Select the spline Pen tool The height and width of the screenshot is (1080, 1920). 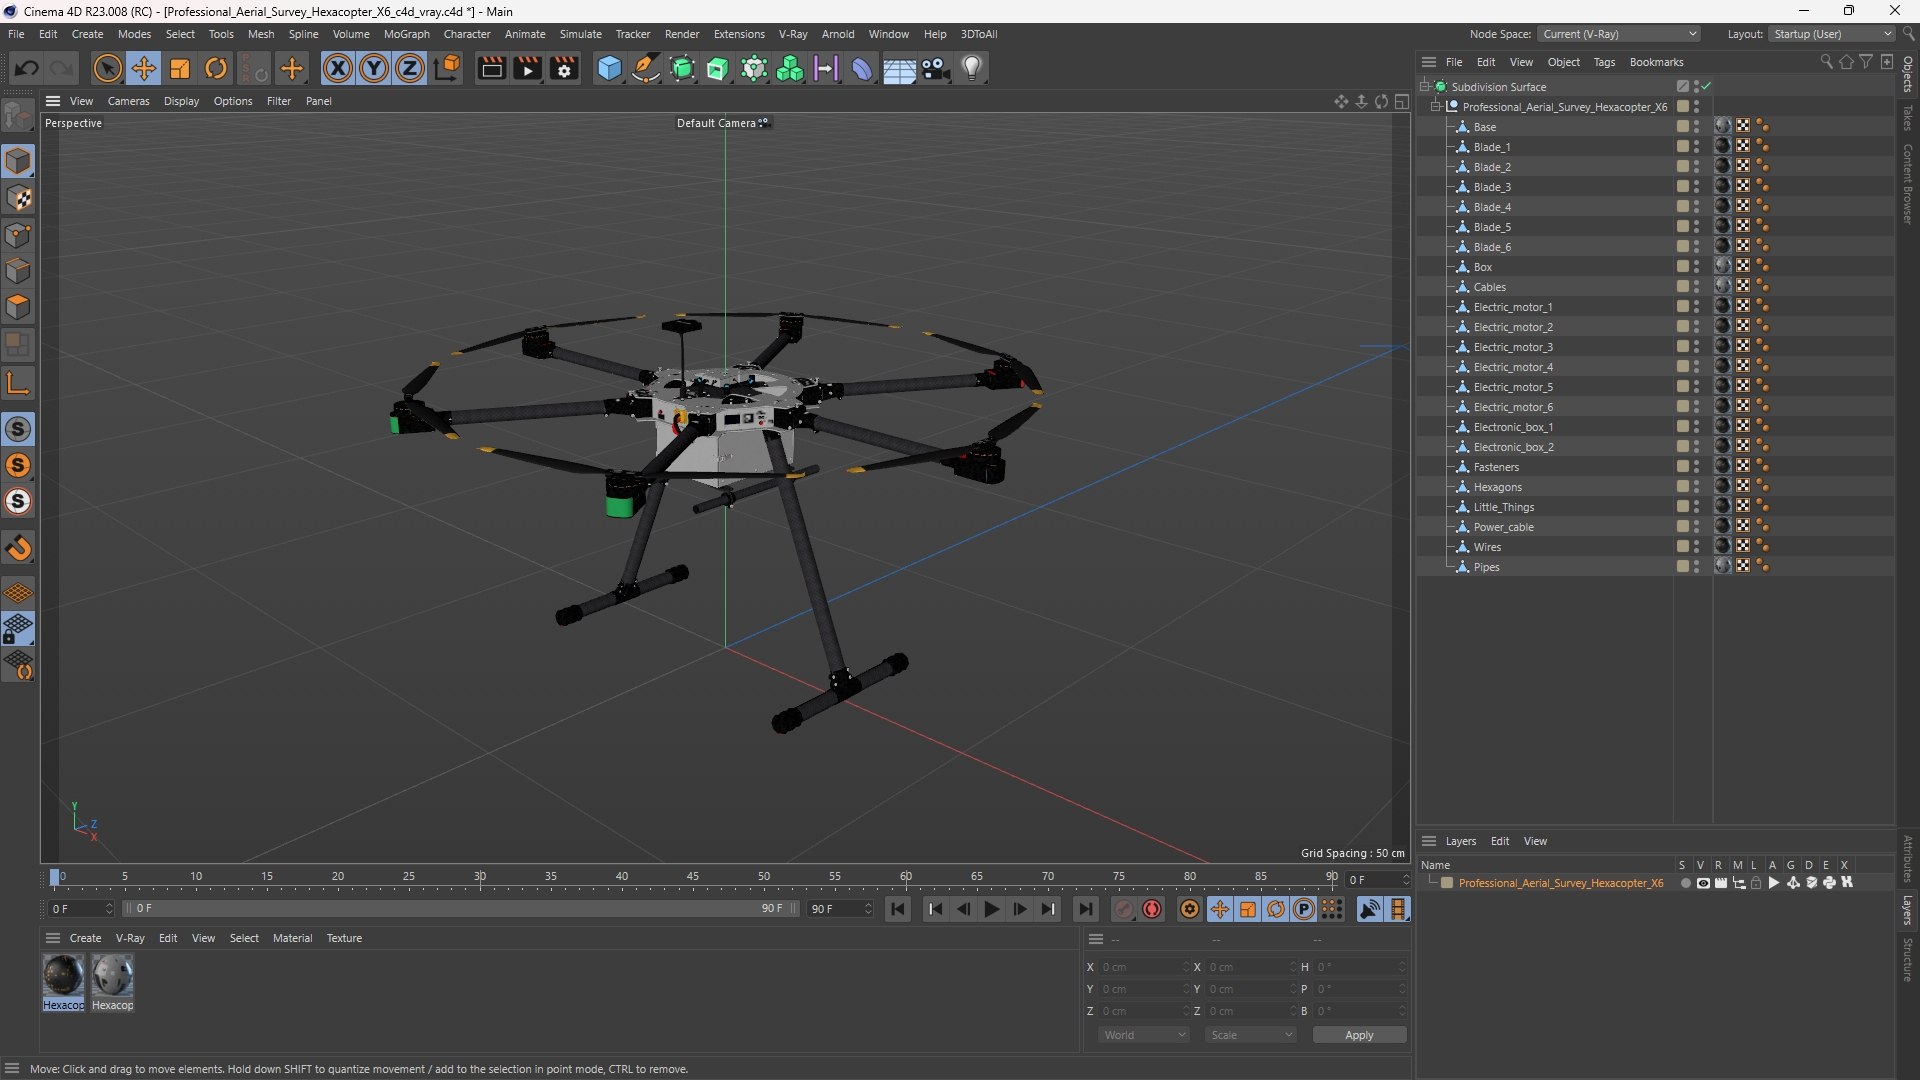pos(646,68)
